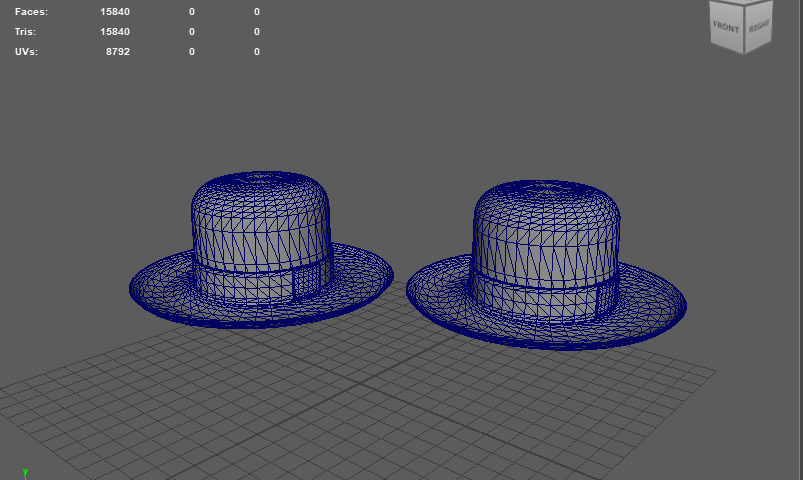Screen dimensions: 803x480
Task: Click the Tris count value 15840
Action: pos(115,31)
